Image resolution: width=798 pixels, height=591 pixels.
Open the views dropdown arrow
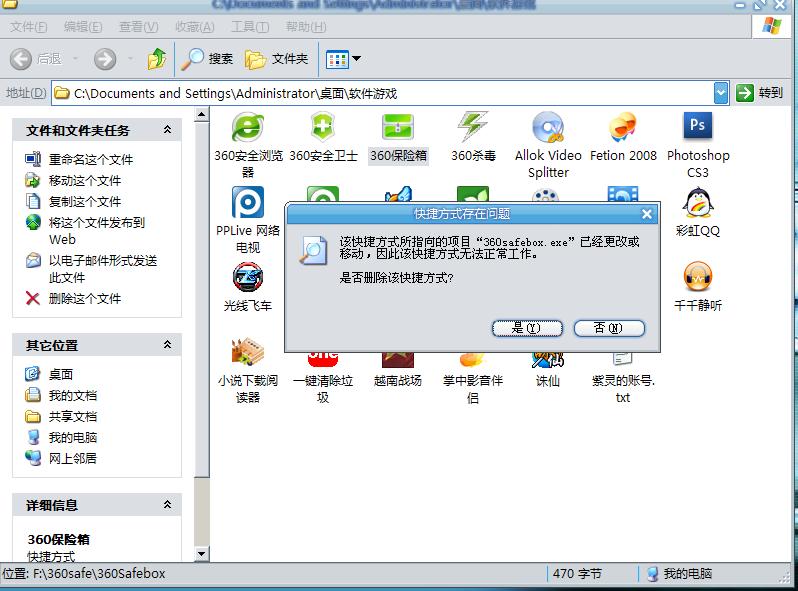(x=357, y=59)
